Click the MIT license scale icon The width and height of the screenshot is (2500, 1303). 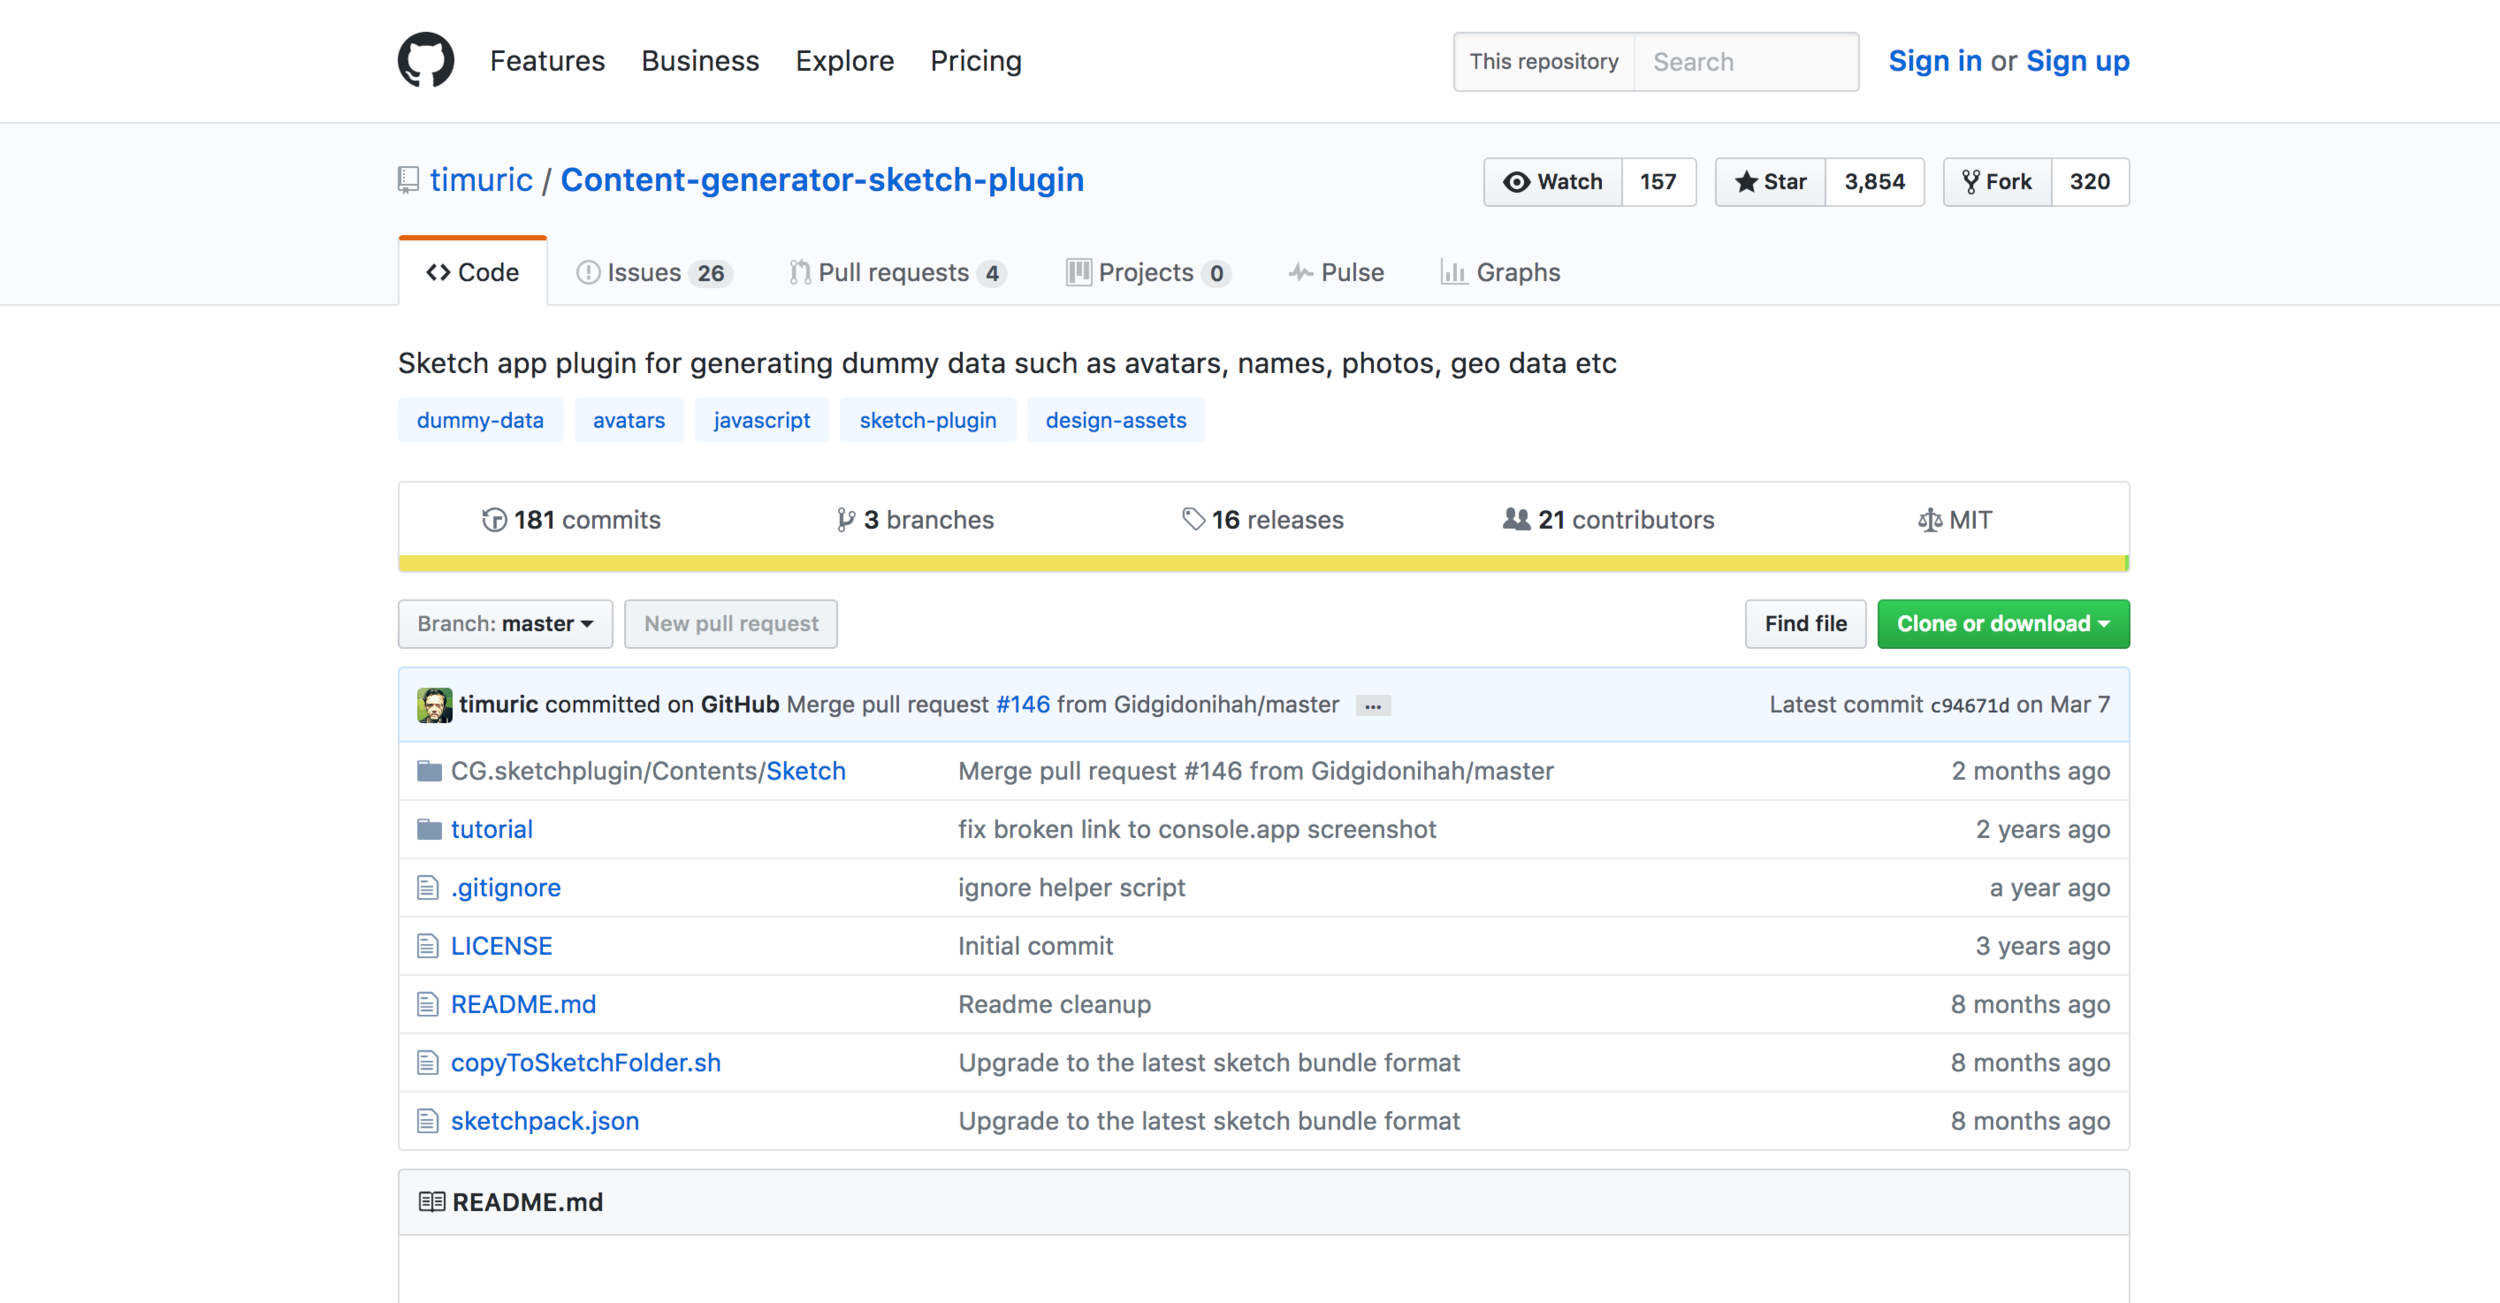click(x=1929, y=520)
